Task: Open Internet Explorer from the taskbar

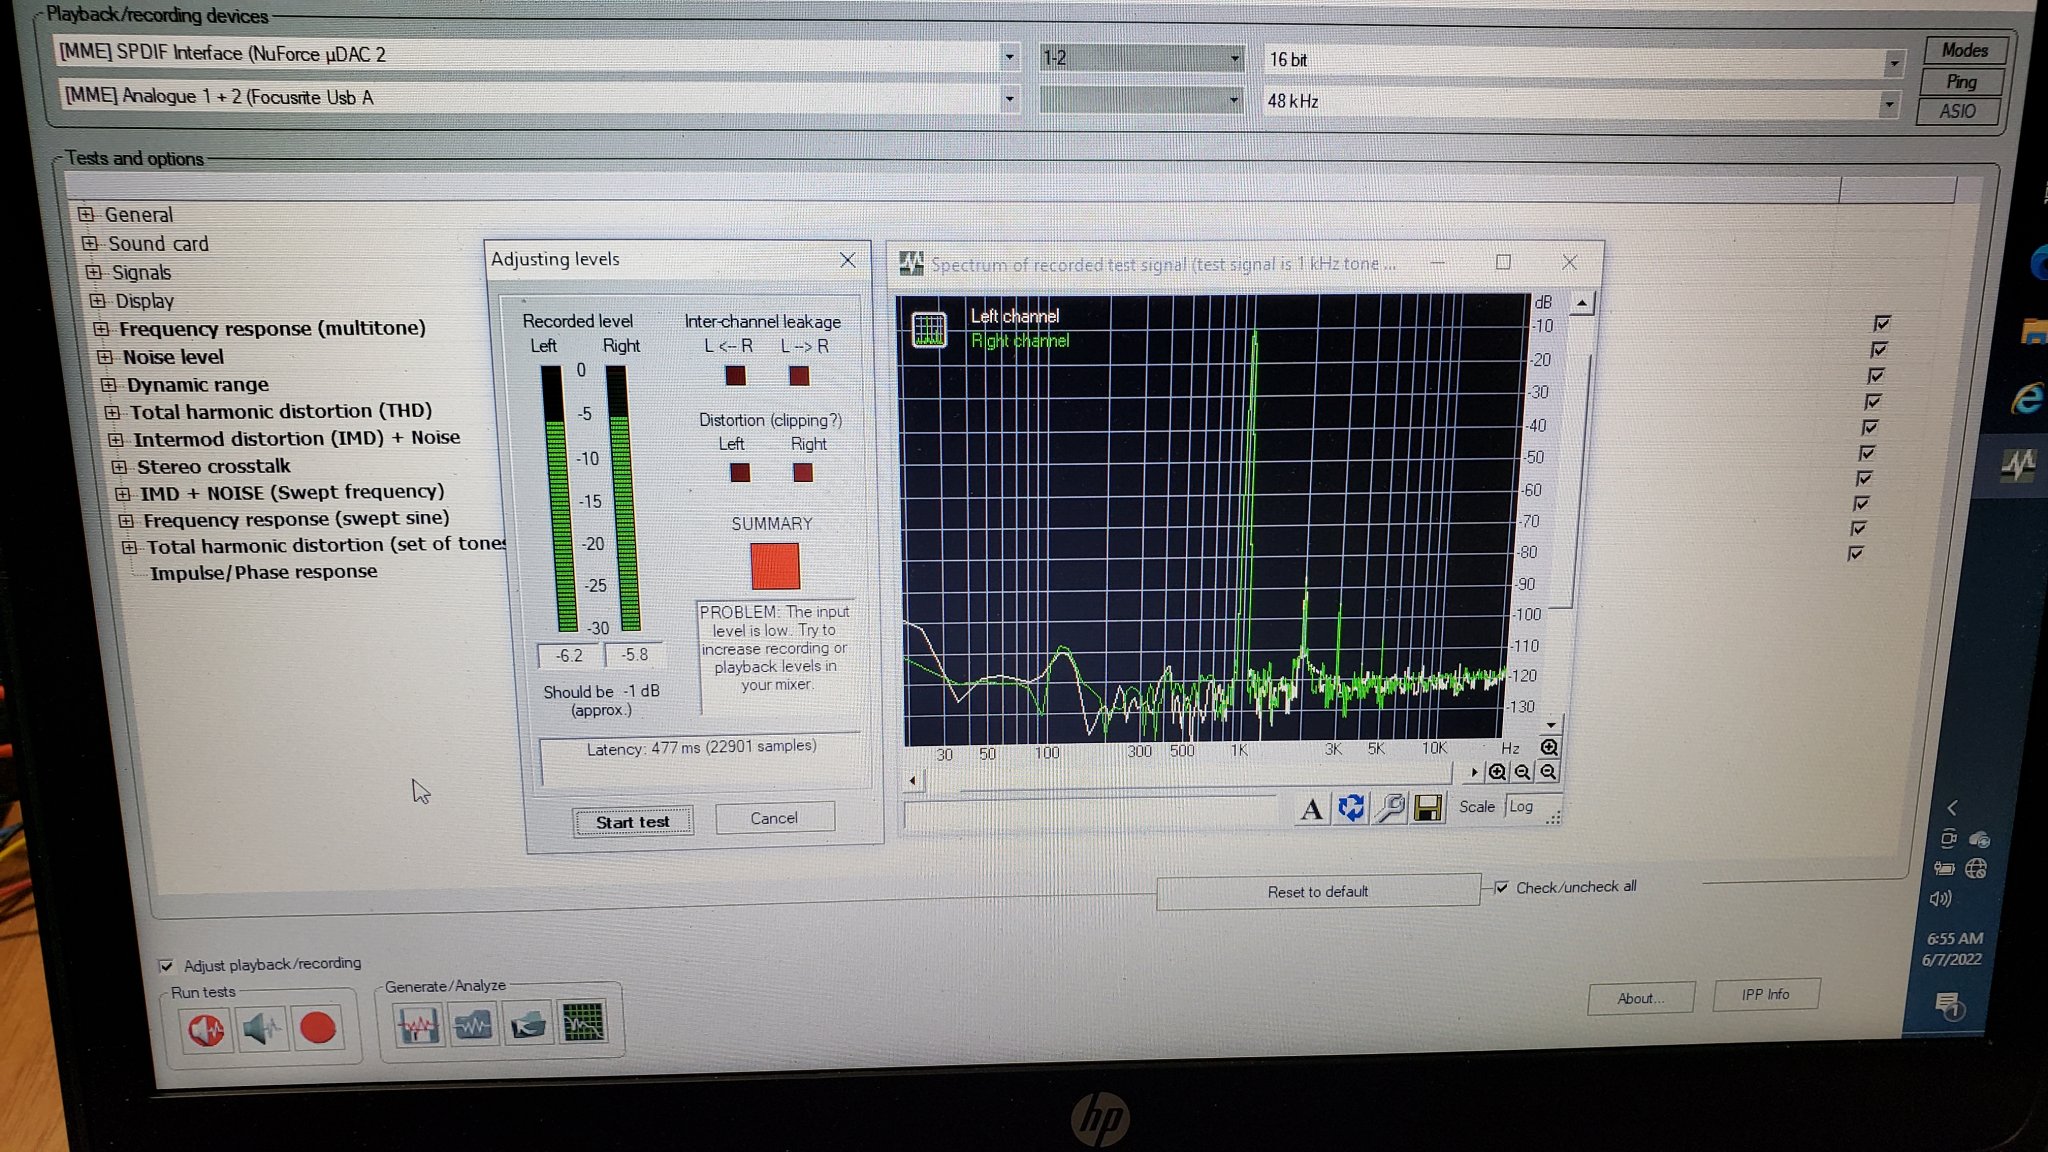Action: click(2028, 399)
